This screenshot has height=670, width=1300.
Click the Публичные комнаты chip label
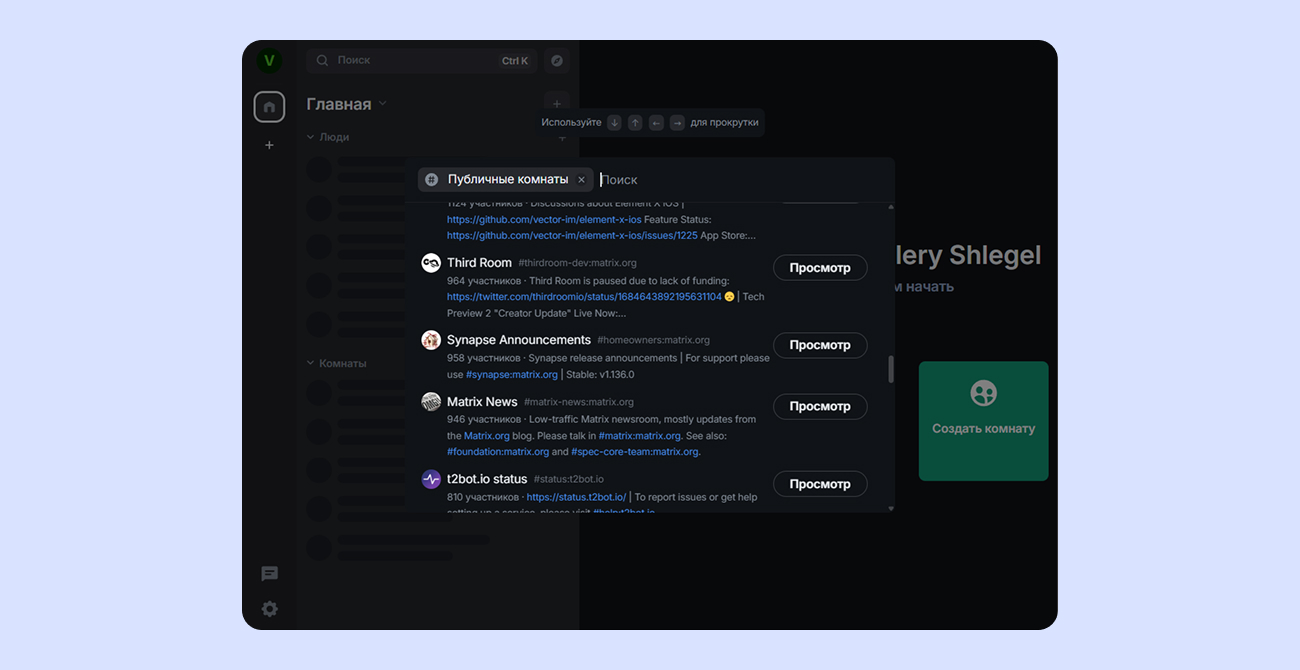click(508, 180)
